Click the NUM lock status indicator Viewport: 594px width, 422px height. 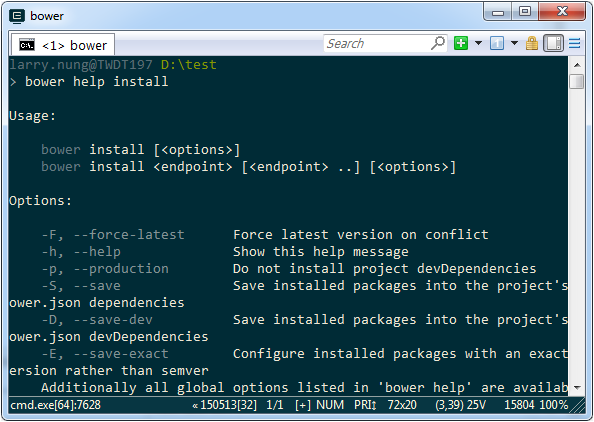tap(330, 405)
